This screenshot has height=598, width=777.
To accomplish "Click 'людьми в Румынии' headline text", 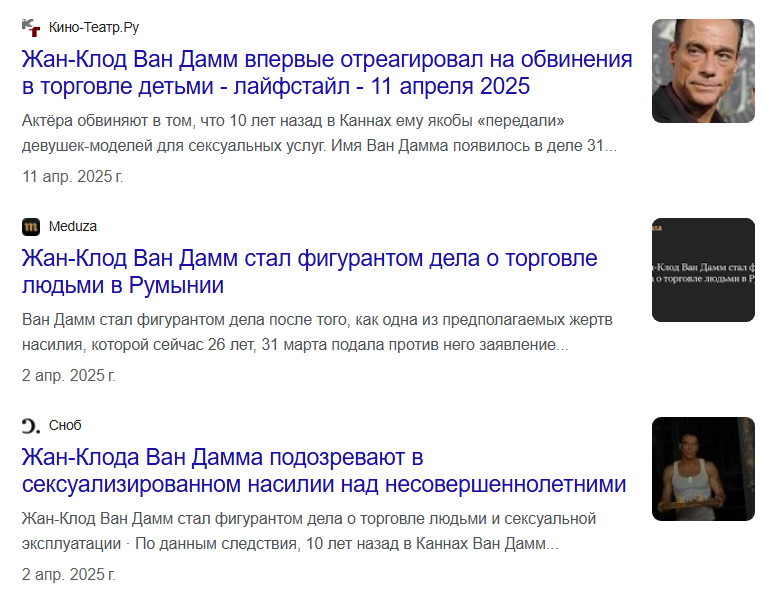I will pyautogui.click(x=123, y=285).
